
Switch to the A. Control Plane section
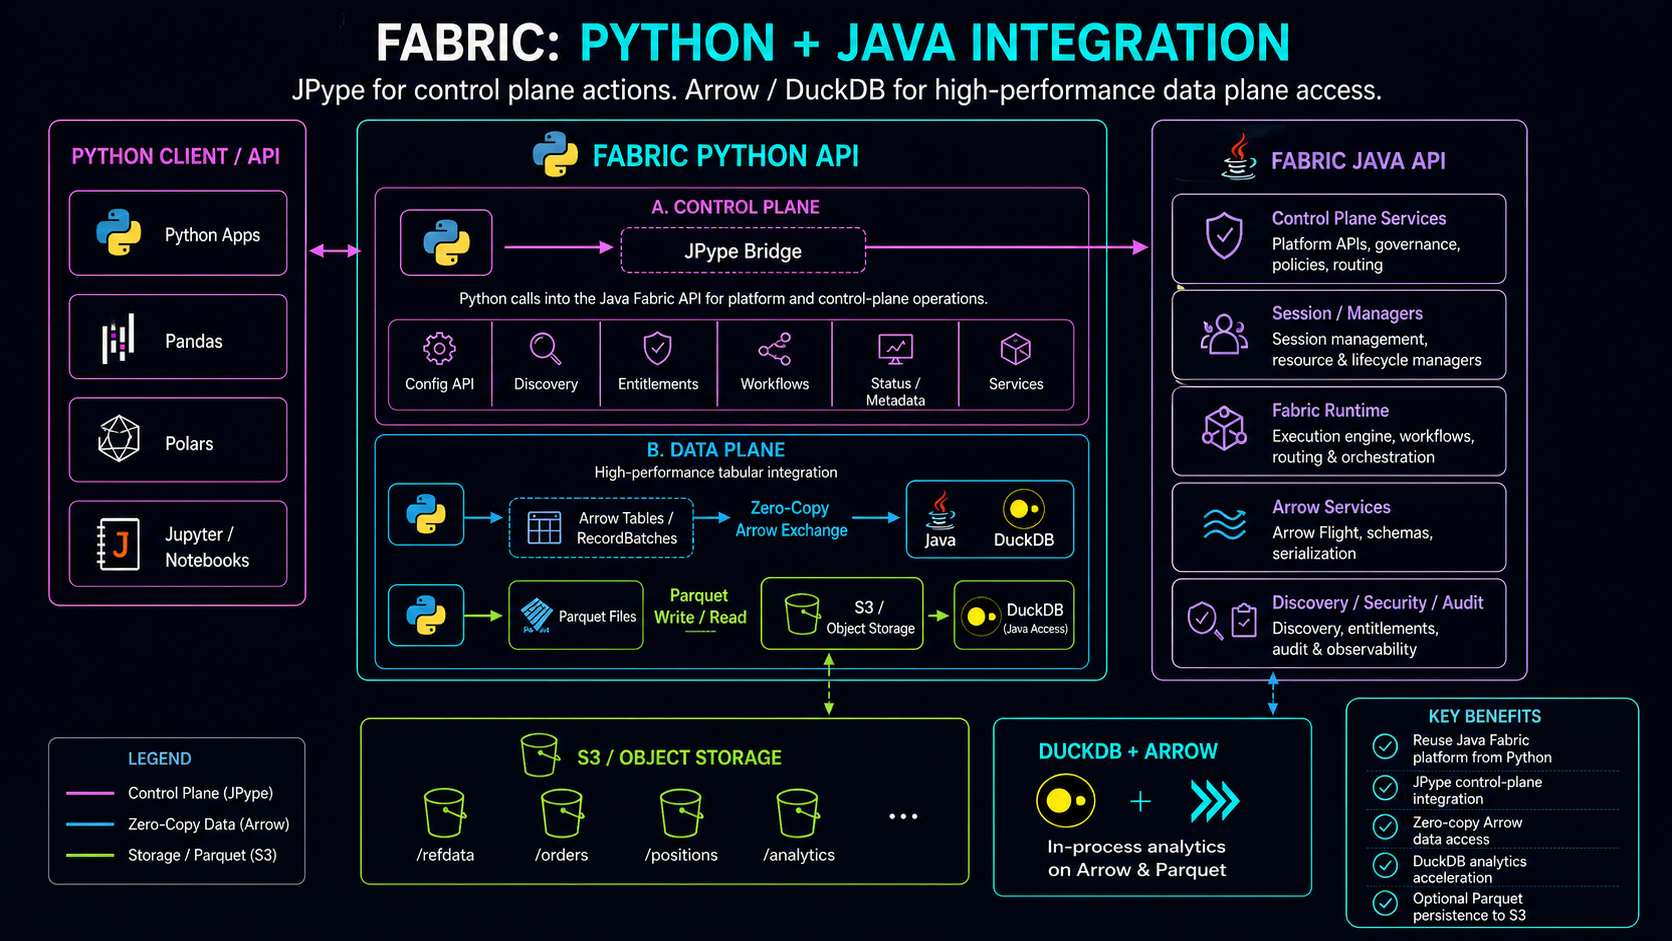tap(735, 207)
